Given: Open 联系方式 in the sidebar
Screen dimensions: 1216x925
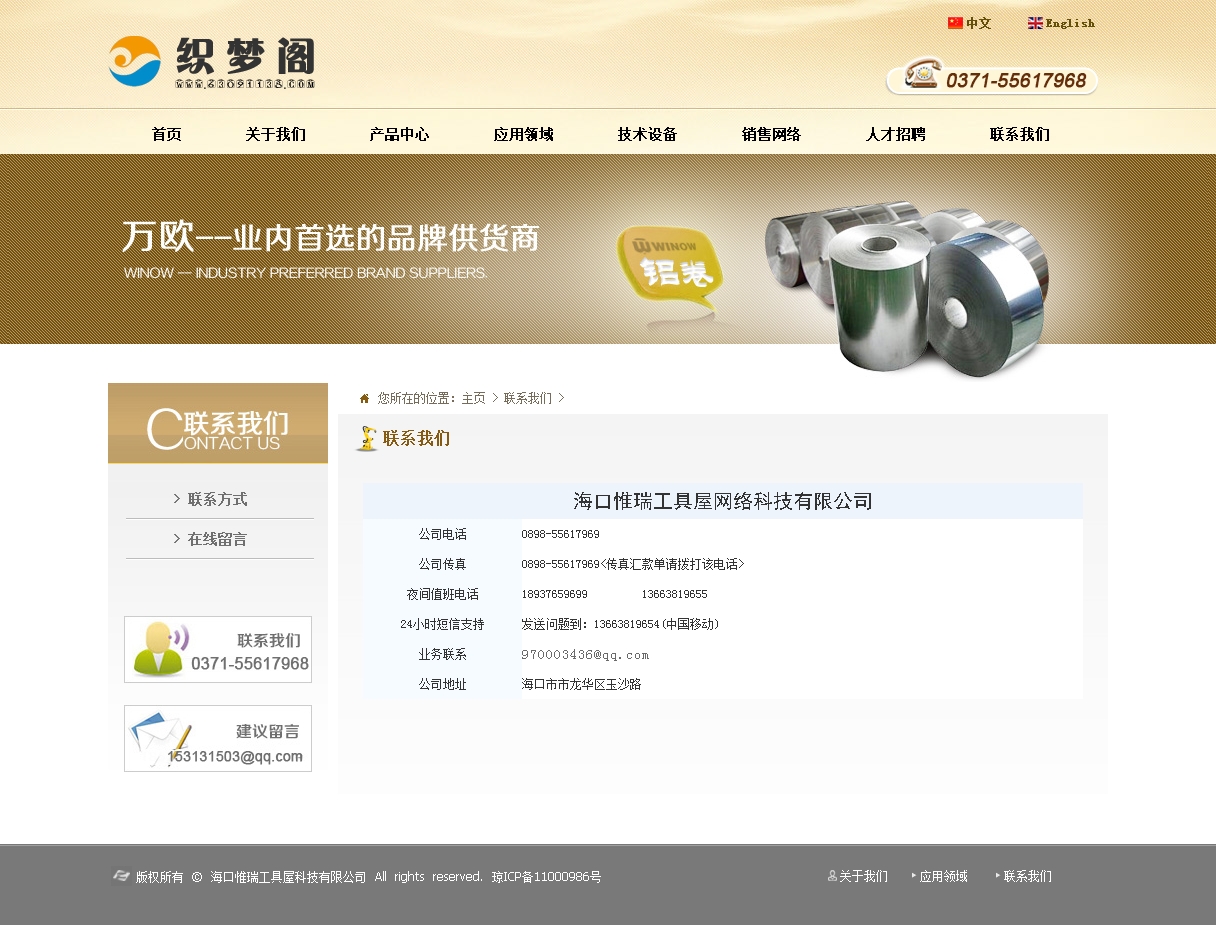Looking at the screenshot, I should (x=217, y=499).
